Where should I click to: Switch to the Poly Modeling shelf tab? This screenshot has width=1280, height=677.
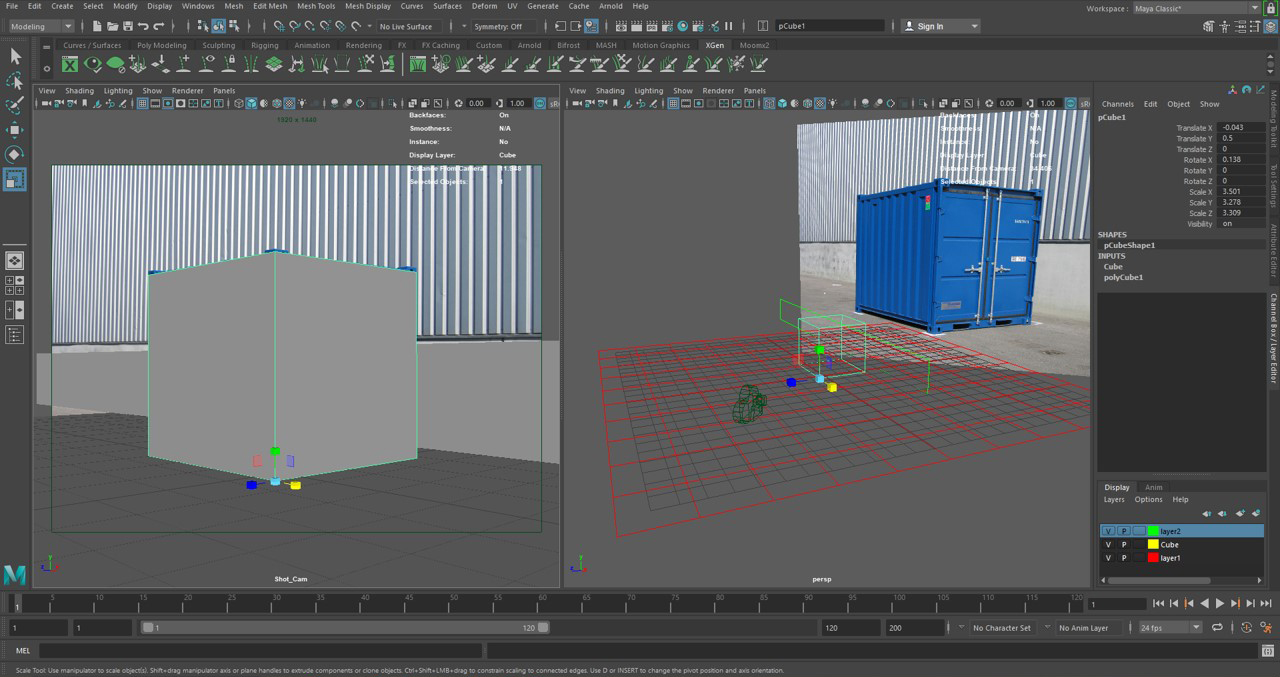click(x=161, y=45)
